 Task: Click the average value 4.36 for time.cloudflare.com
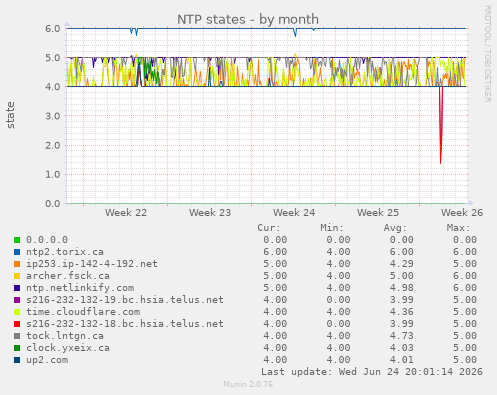[x=402, y=312]
